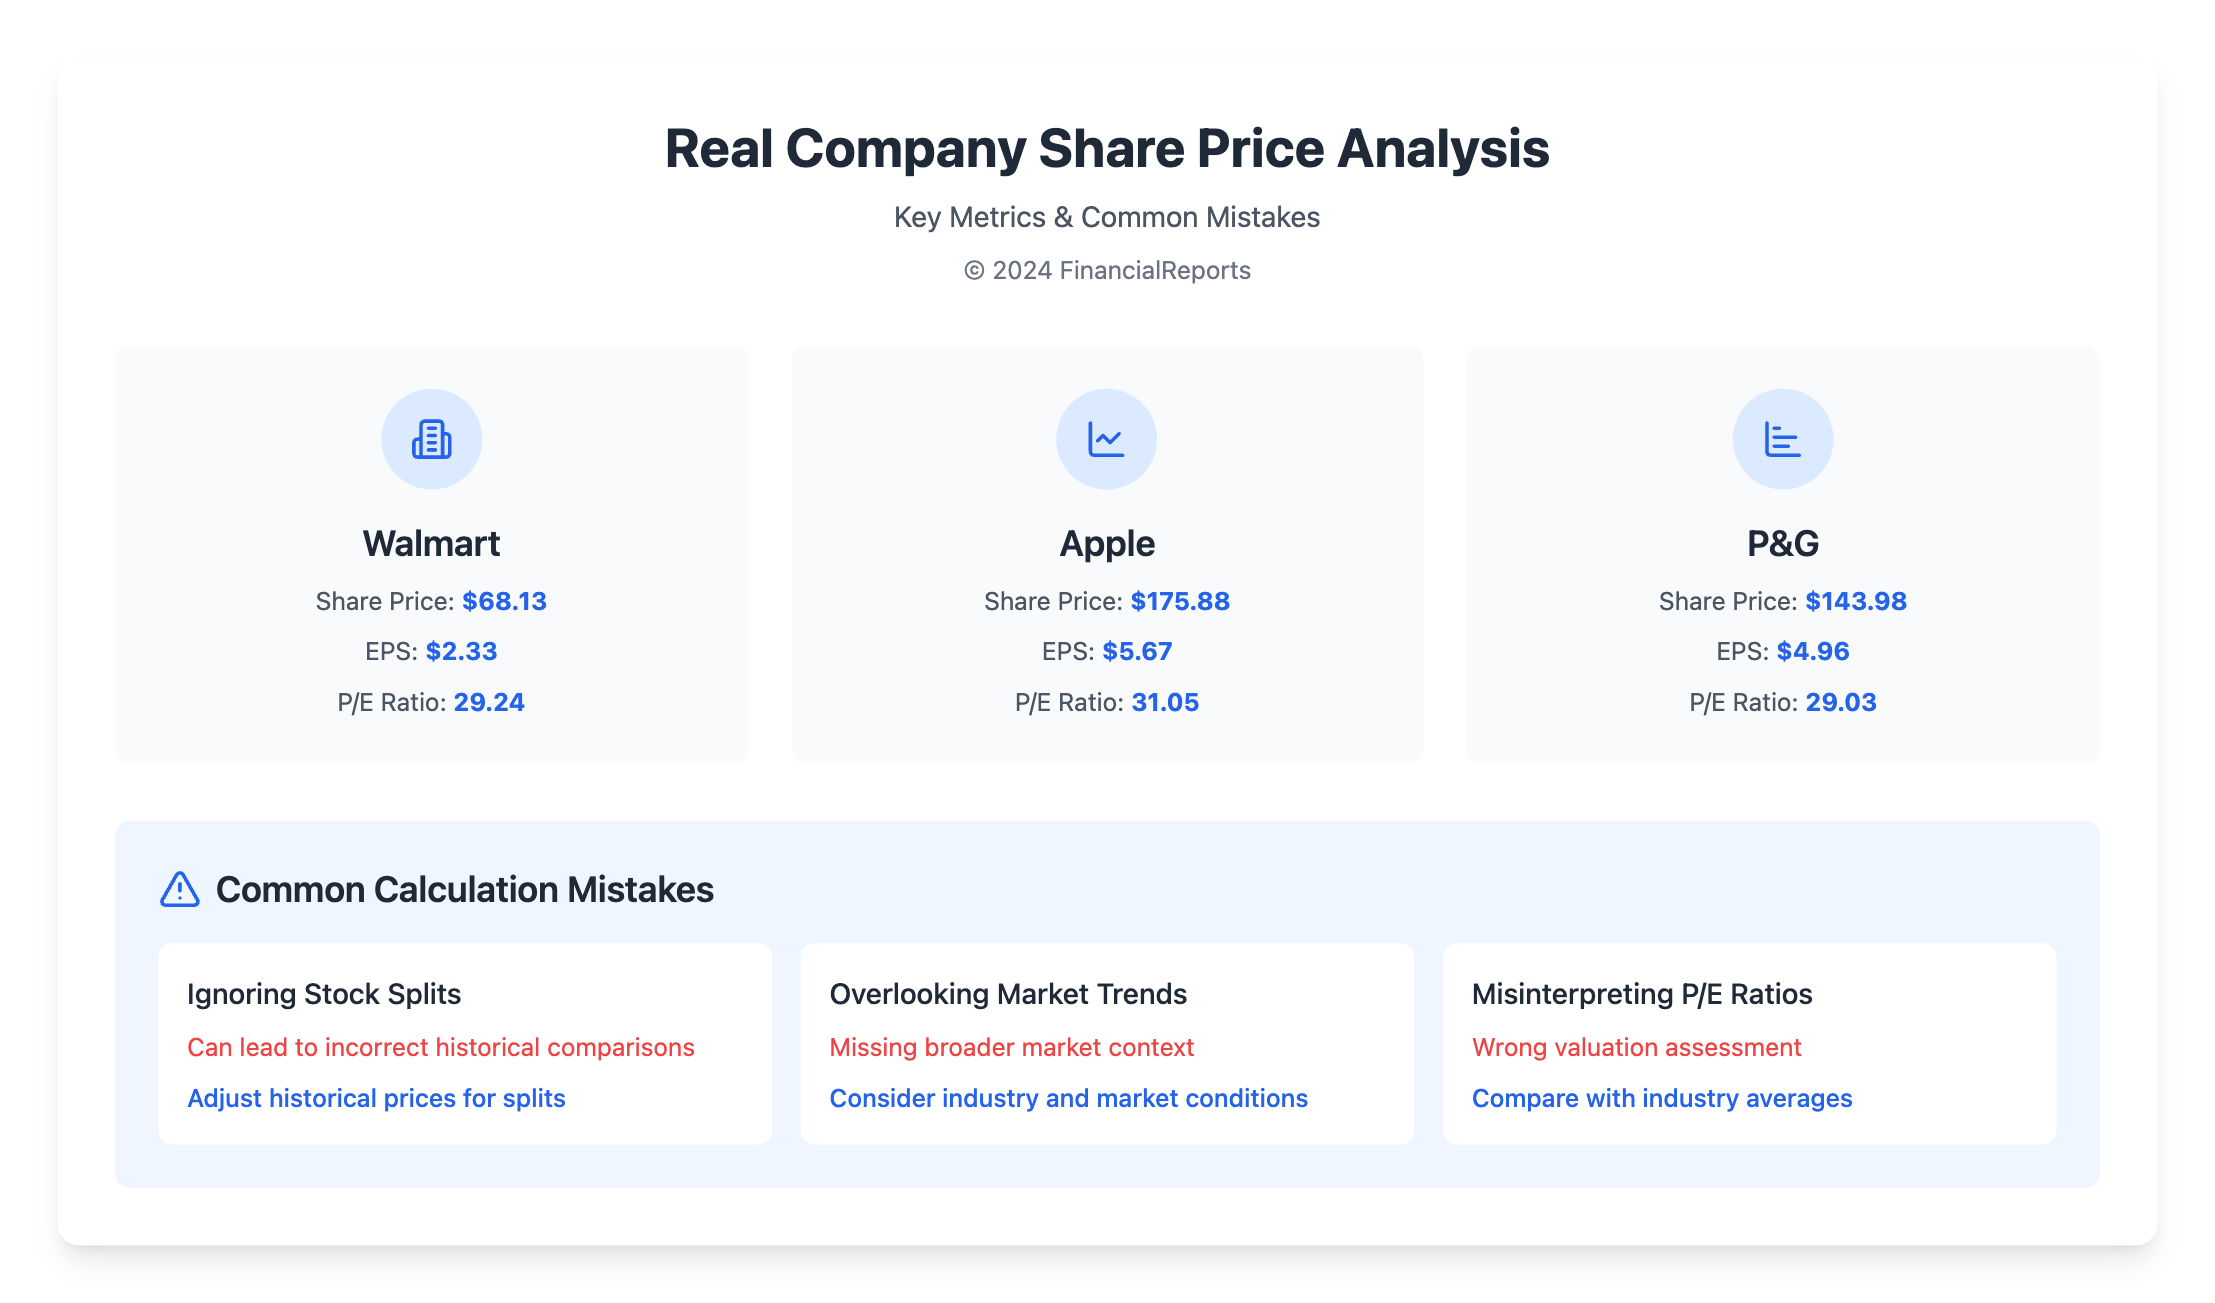The width and height of the screenshot is (2215, 1303).
Task: Click the © 2024 FinancialReports text
Action: (x=1107, y=270)
